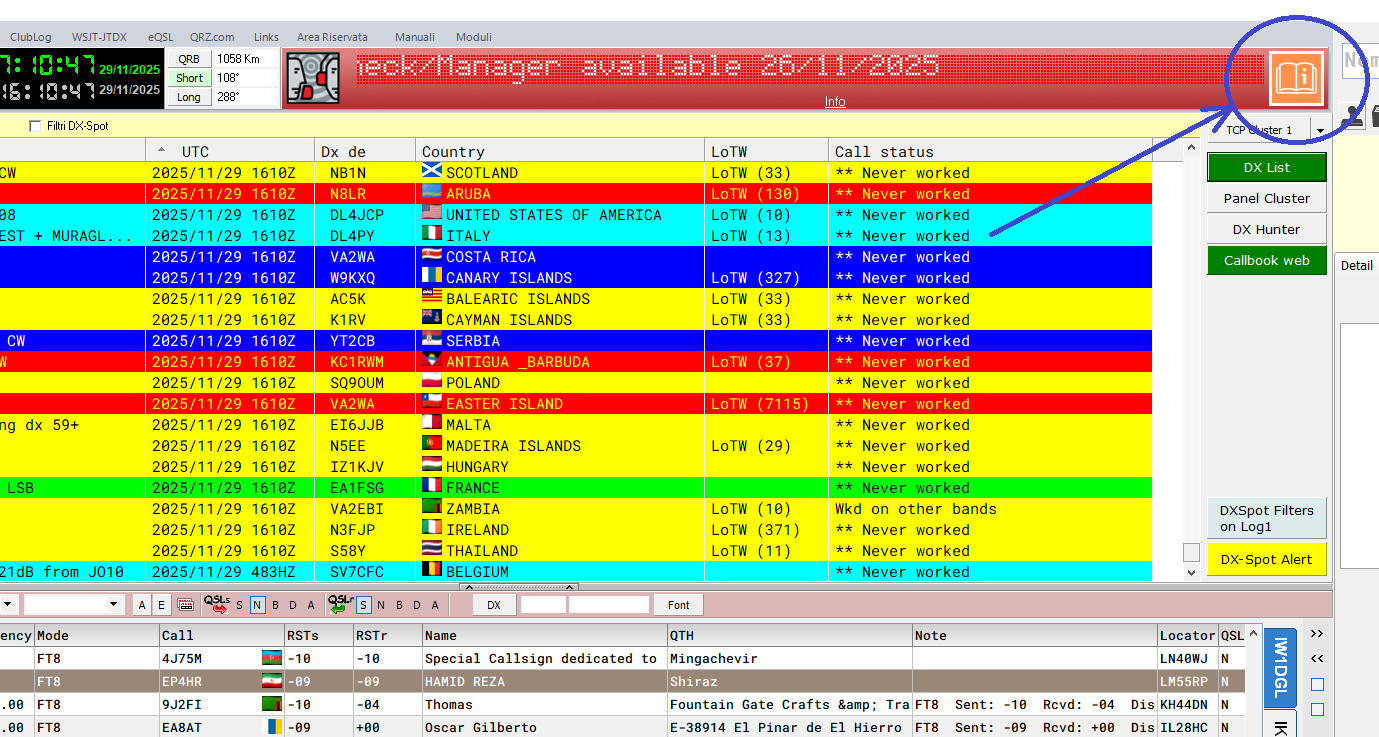1379x737 pixels.
Task: Click scroll-down arrow of DX spot list
Action: (x=1190, y=573)
